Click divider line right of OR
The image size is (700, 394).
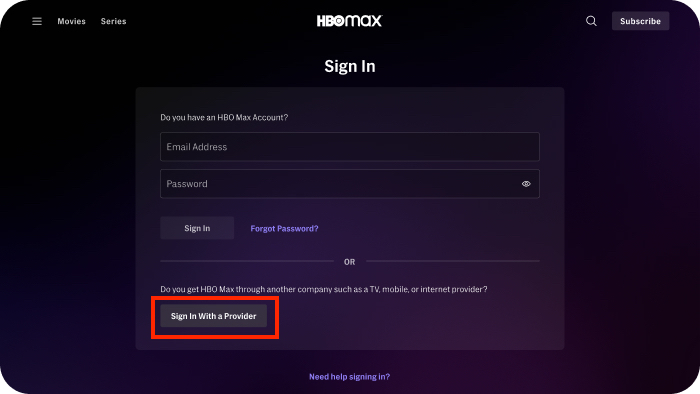click(453, 261)
